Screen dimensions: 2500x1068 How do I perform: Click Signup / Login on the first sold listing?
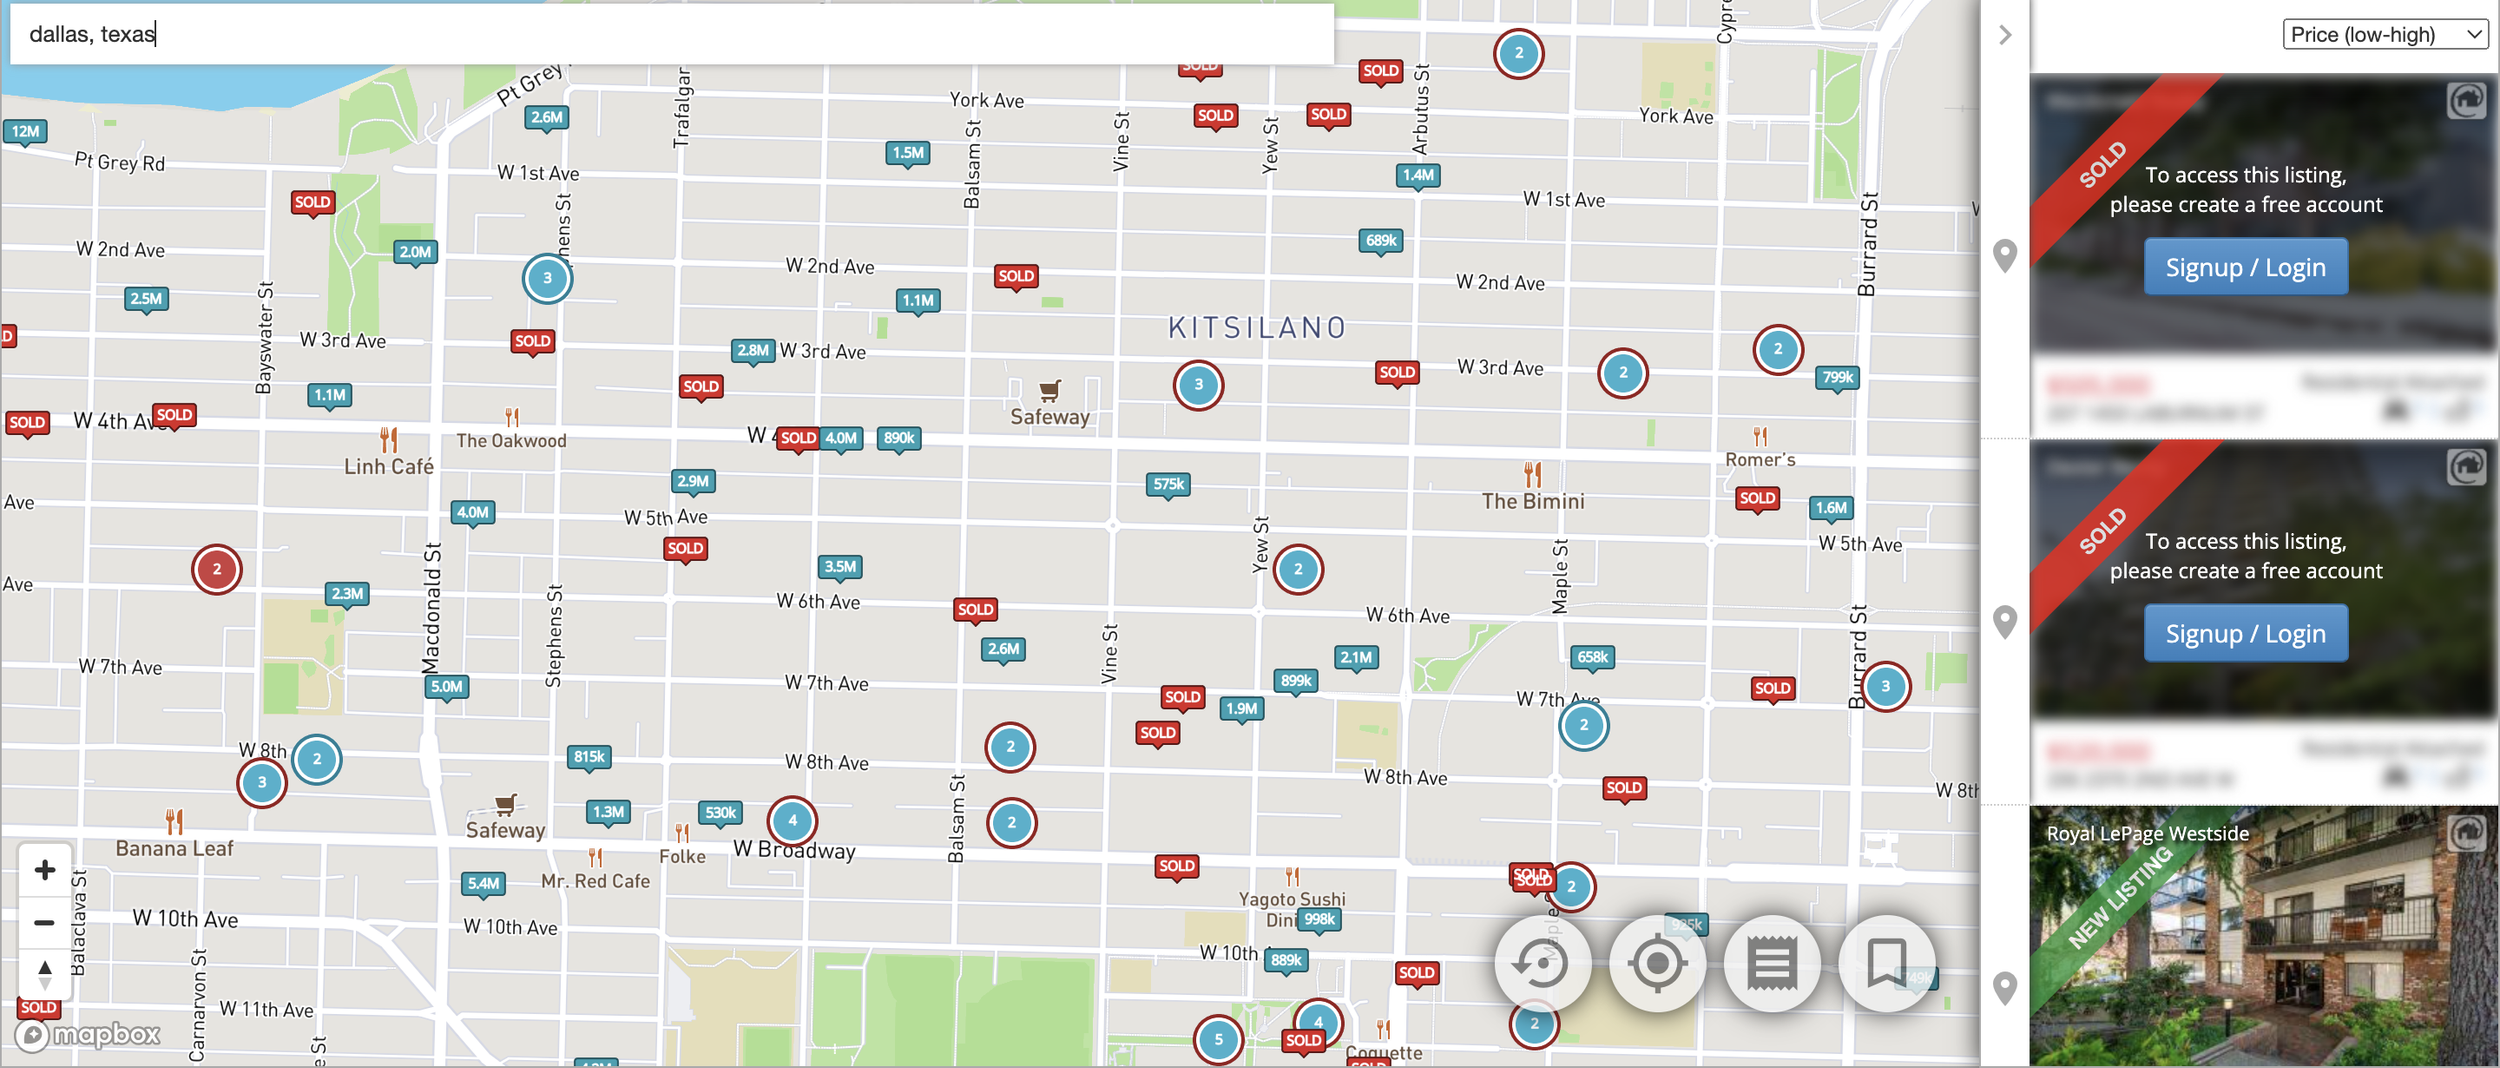point(2246,267)
